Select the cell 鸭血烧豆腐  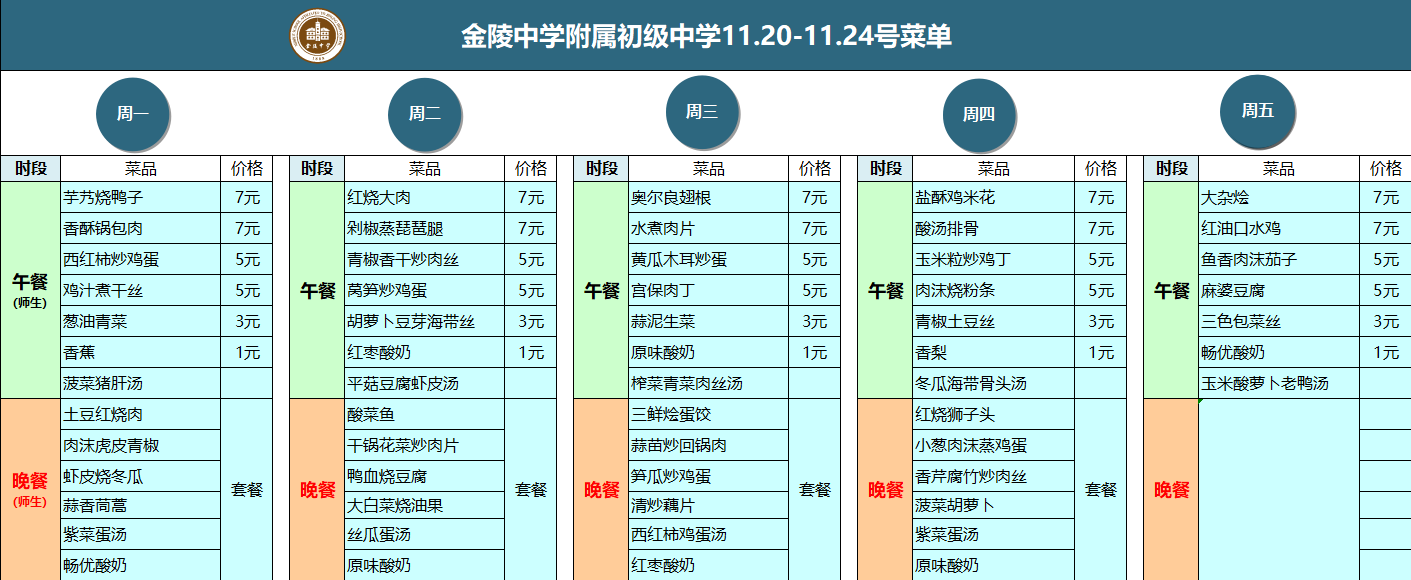pyautogui.click(x=425, y=476)
